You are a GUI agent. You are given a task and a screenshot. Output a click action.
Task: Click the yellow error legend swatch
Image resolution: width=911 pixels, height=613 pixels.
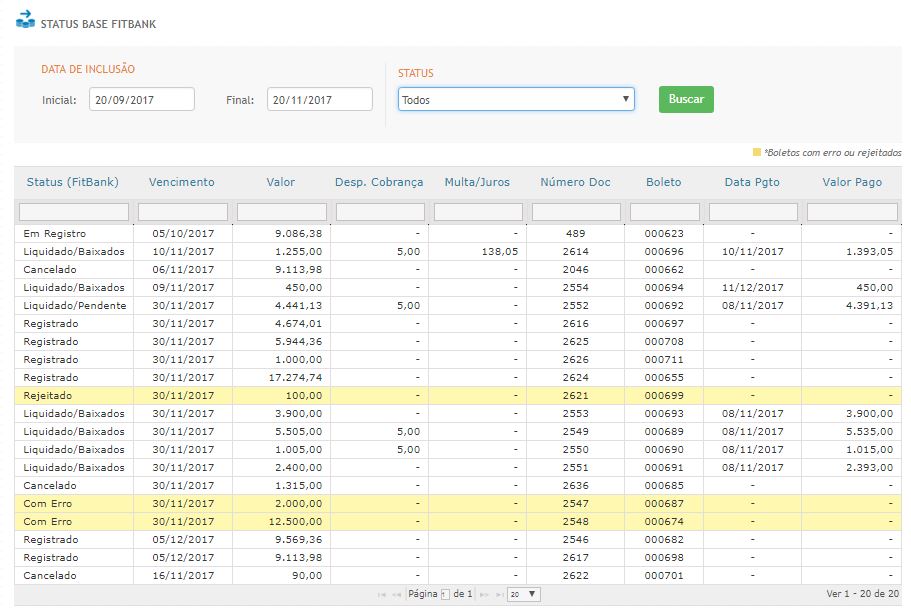(757, 153)
